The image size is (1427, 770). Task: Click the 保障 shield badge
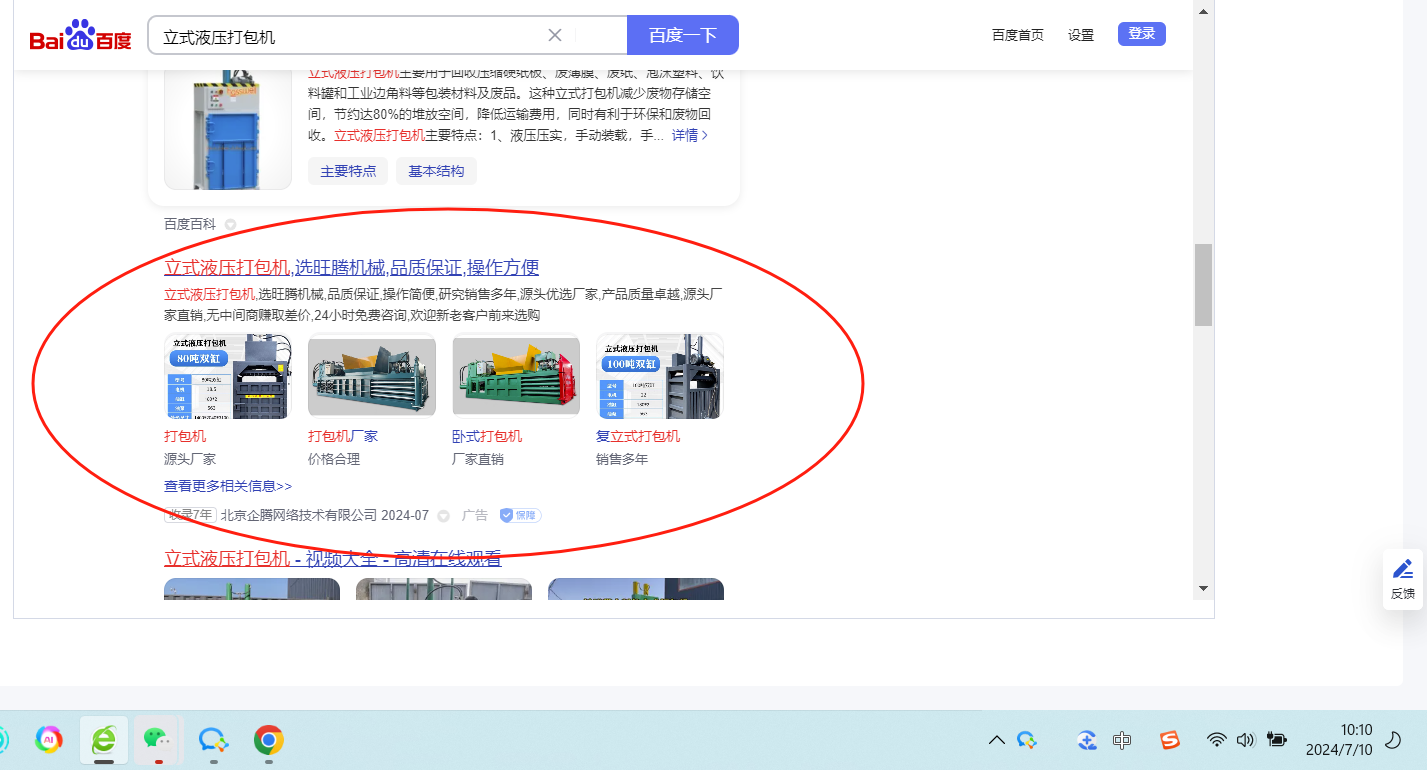[x=520, y=515]
